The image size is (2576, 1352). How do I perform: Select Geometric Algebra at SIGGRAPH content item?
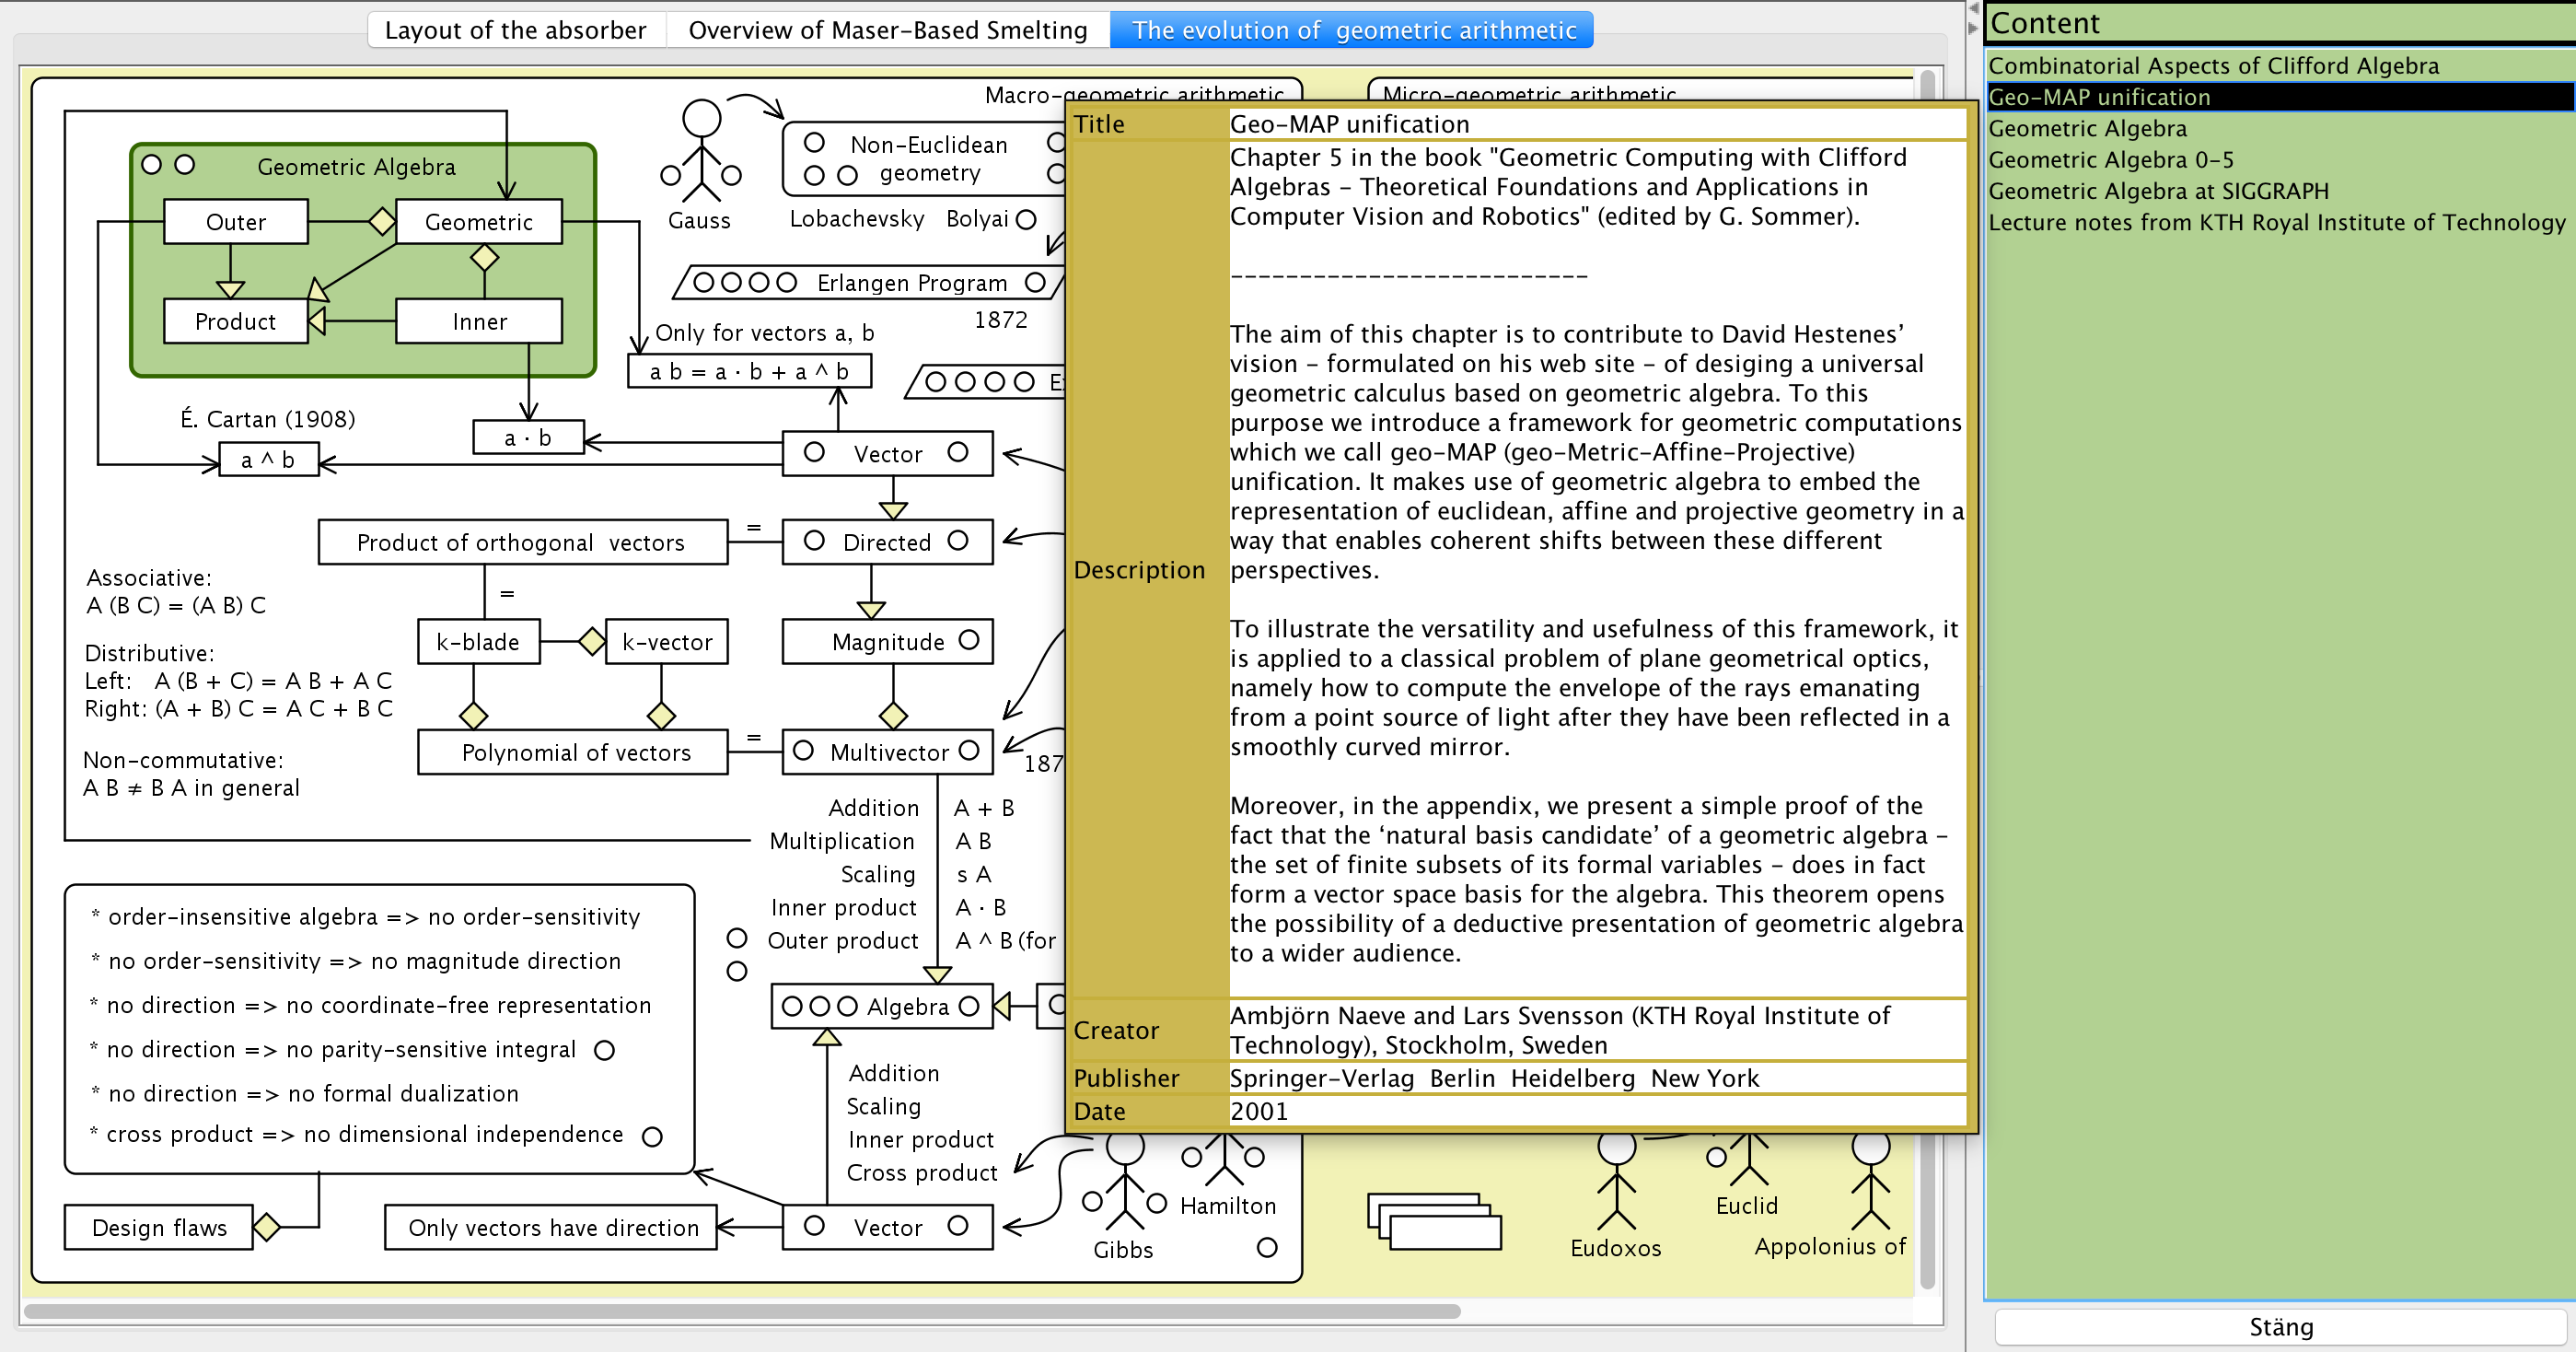(2158, 191)
